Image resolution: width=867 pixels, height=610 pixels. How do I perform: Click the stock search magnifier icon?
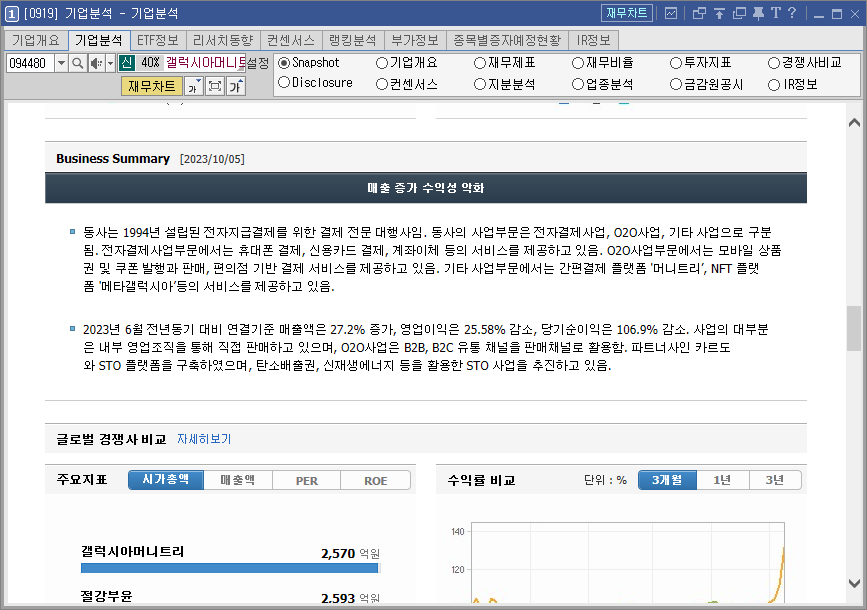[x=78, y=64]
